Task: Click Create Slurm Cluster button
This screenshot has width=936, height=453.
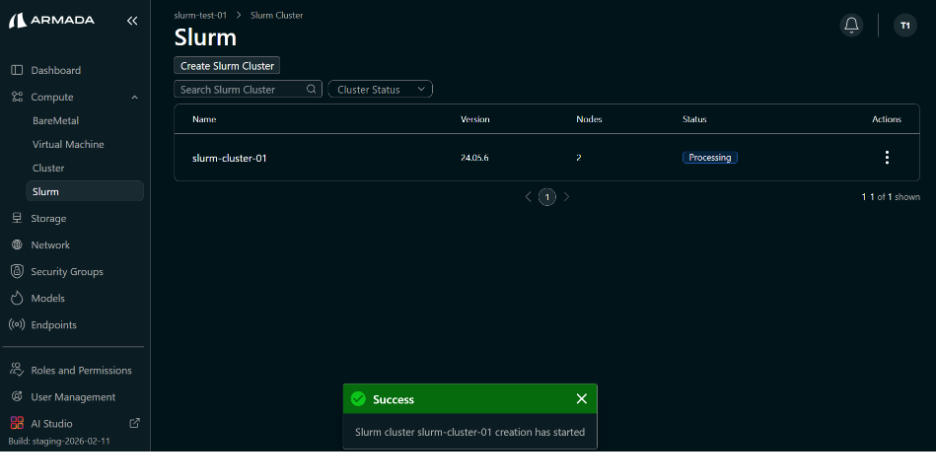Action: (227, 66)
